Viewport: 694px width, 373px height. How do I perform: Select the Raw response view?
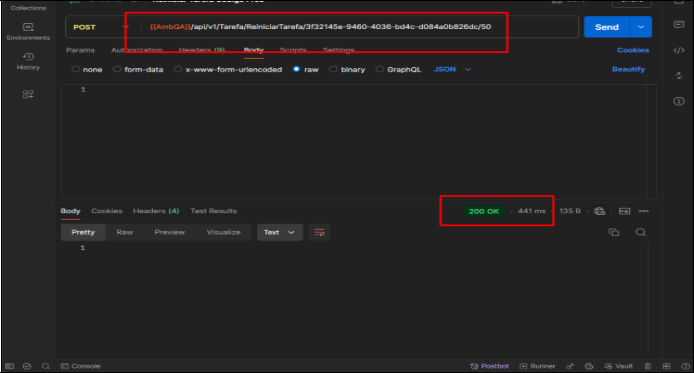pyautogui.click(x=124, y=232)
